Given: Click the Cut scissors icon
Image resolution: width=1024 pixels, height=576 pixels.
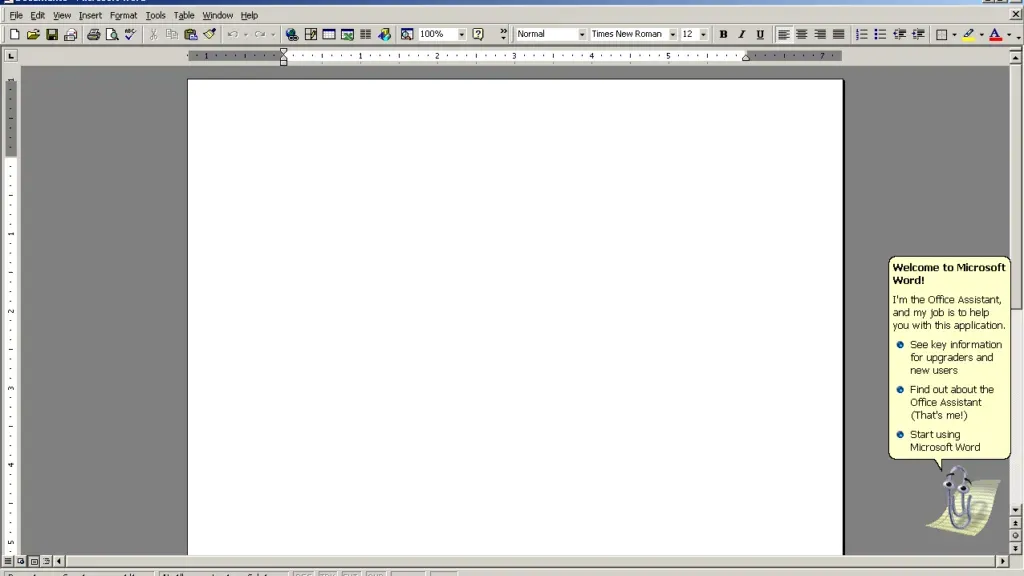Looking at the screenshot, I should coord(153,35).
